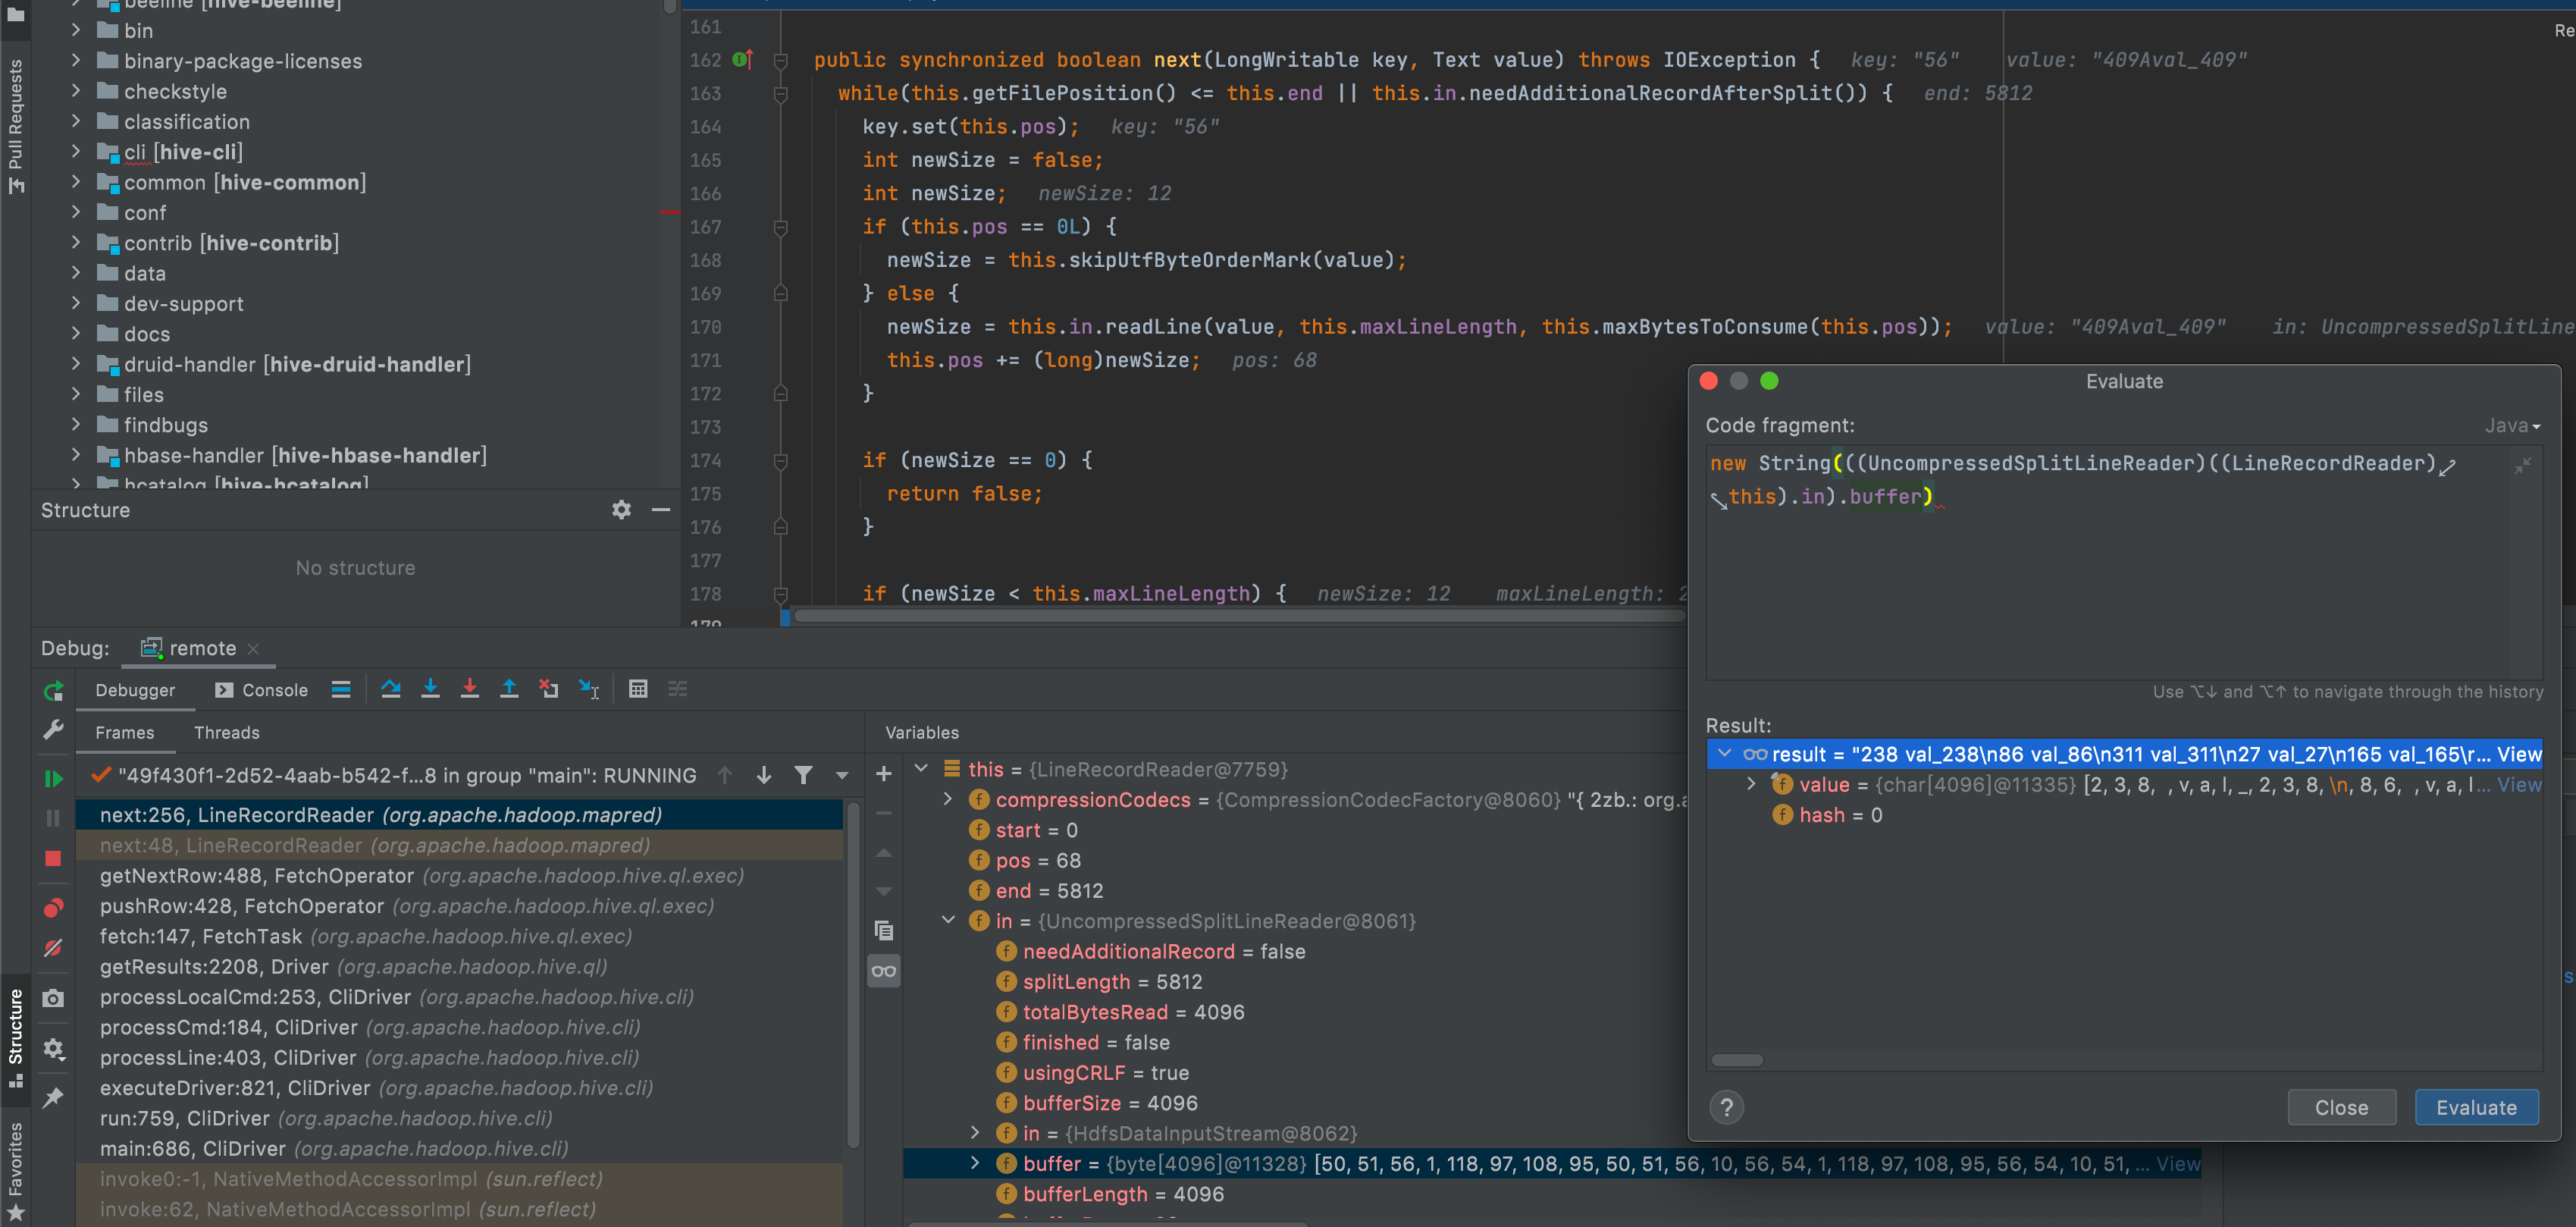Expand common [hive-common] module
This screenshot has width=2576, height=1227.
pyautogui.click(x=76, y=182)
